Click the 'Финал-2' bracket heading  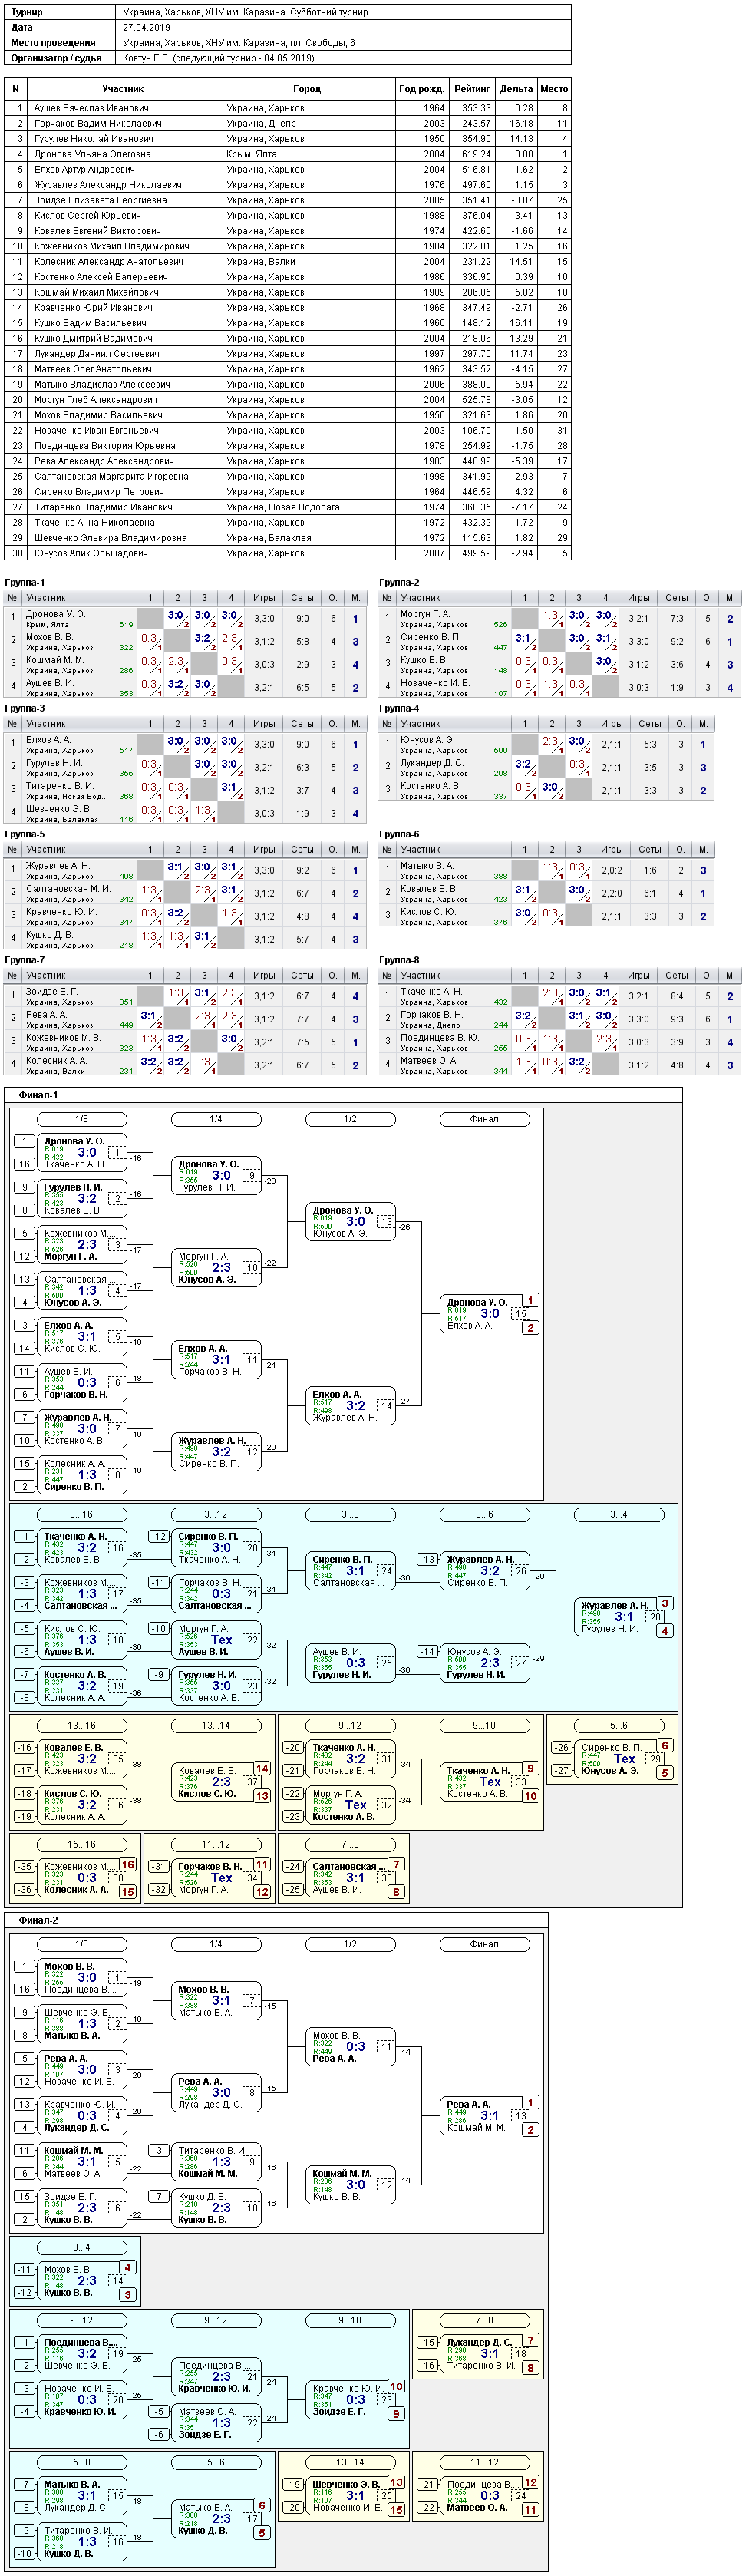38,1920
